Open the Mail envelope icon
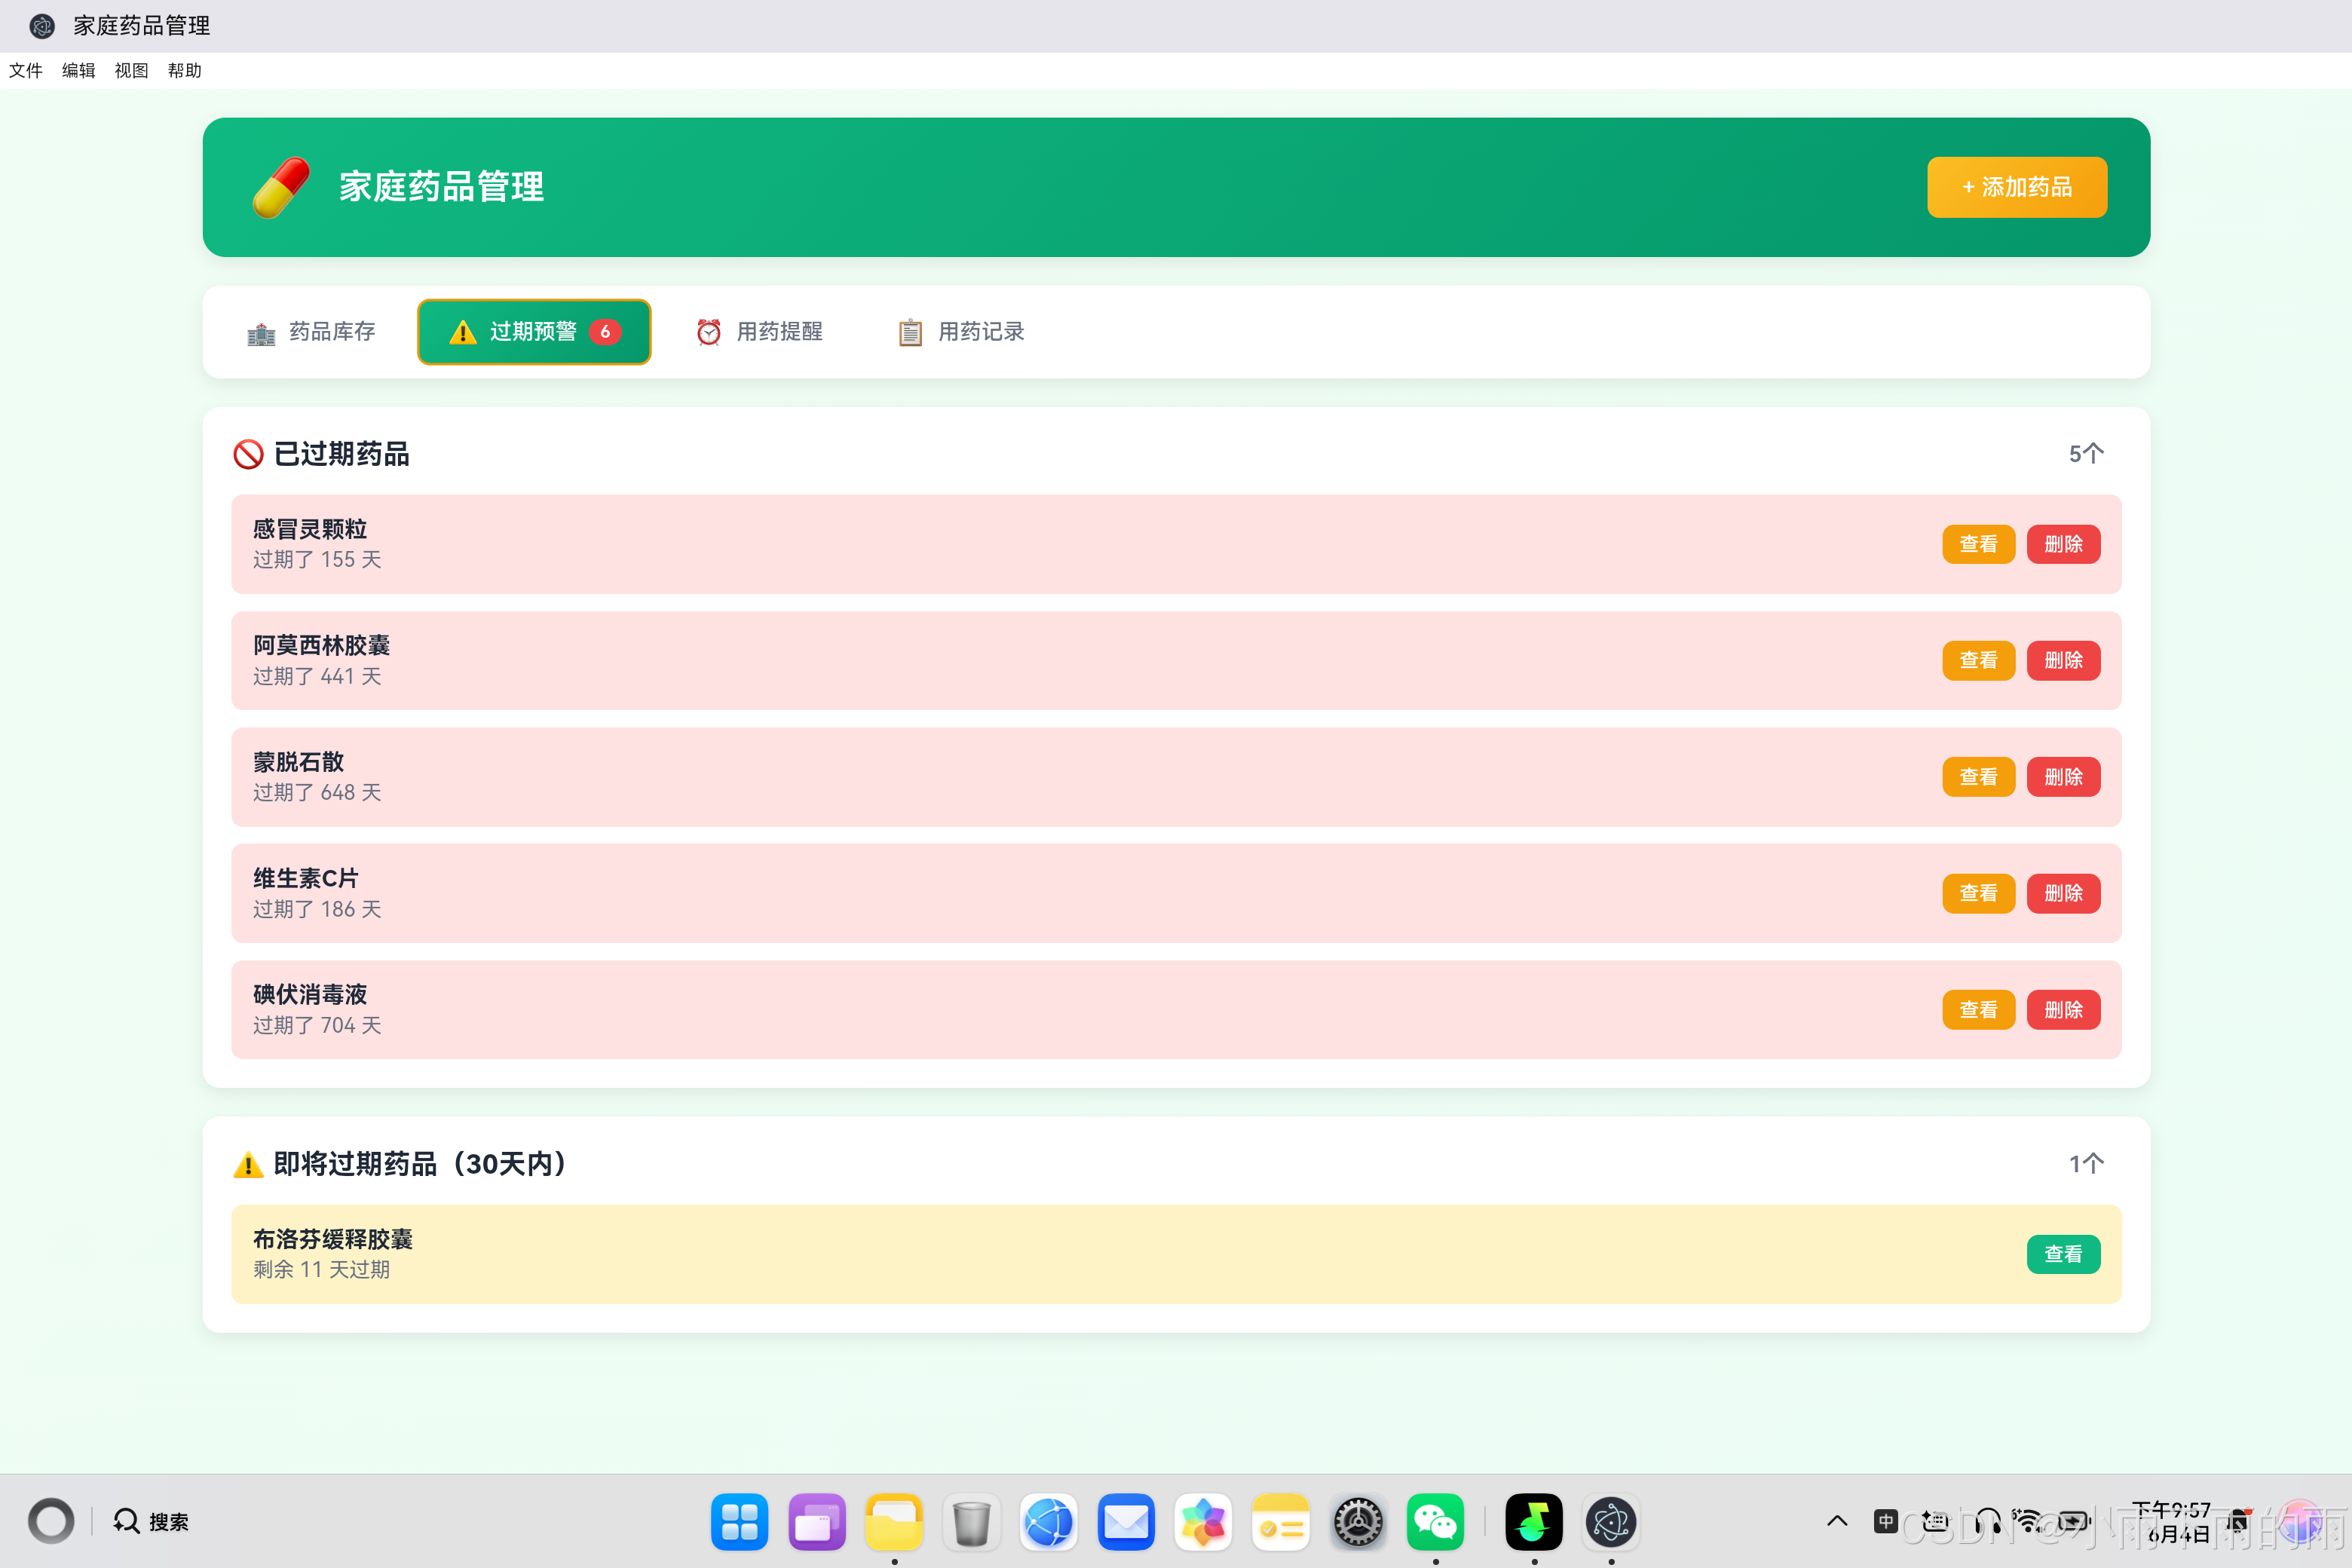This screenshot has height=1568, width=2352. click(1126, 1521)
